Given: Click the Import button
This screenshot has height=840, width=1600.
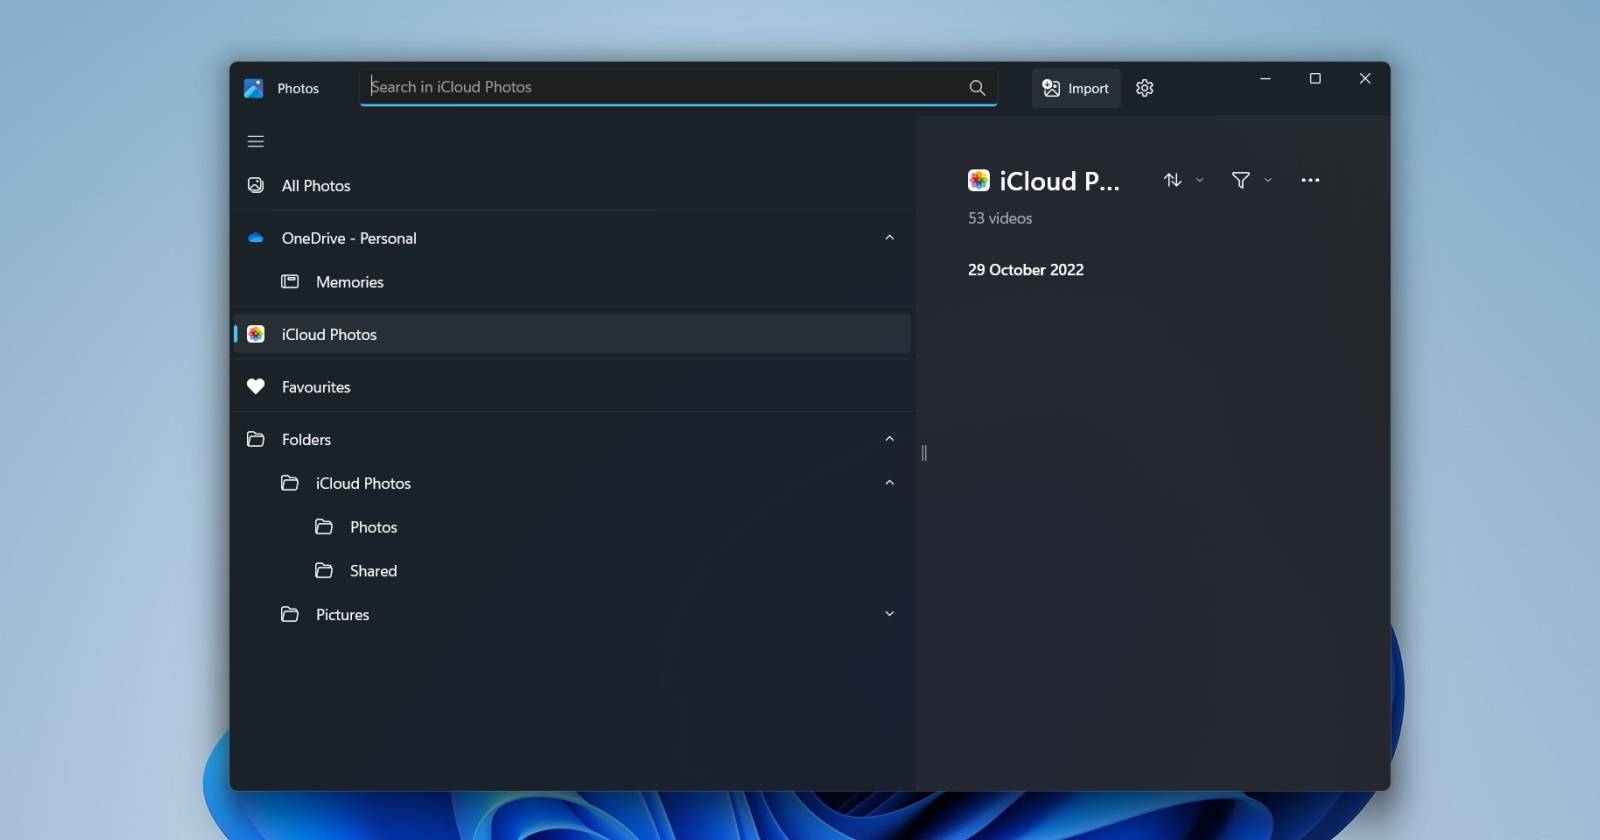Looking at the screenshot, I should 1076,88.
